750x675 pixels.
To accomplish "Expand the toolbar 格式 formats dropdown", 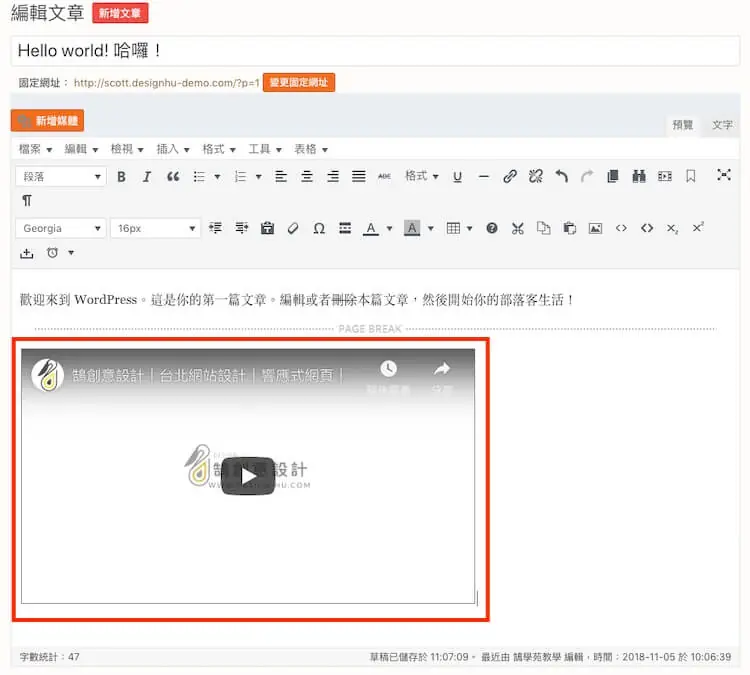I will (421, 176).
